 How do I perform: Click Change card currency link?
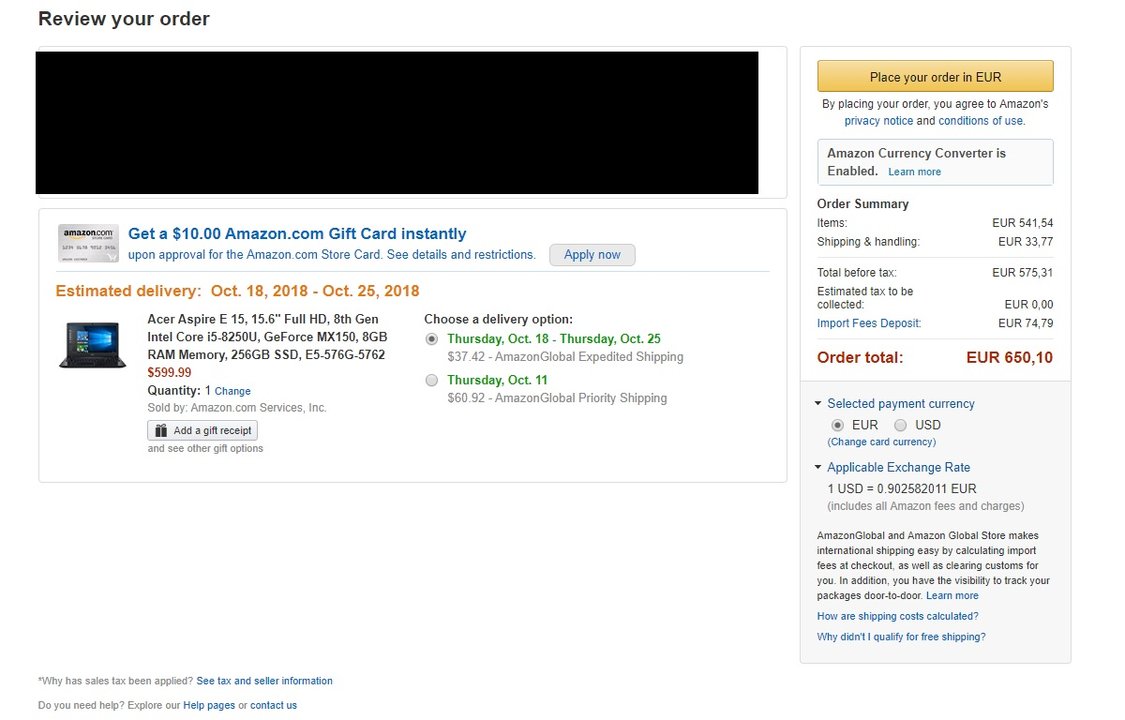click(x=882, y=442)
